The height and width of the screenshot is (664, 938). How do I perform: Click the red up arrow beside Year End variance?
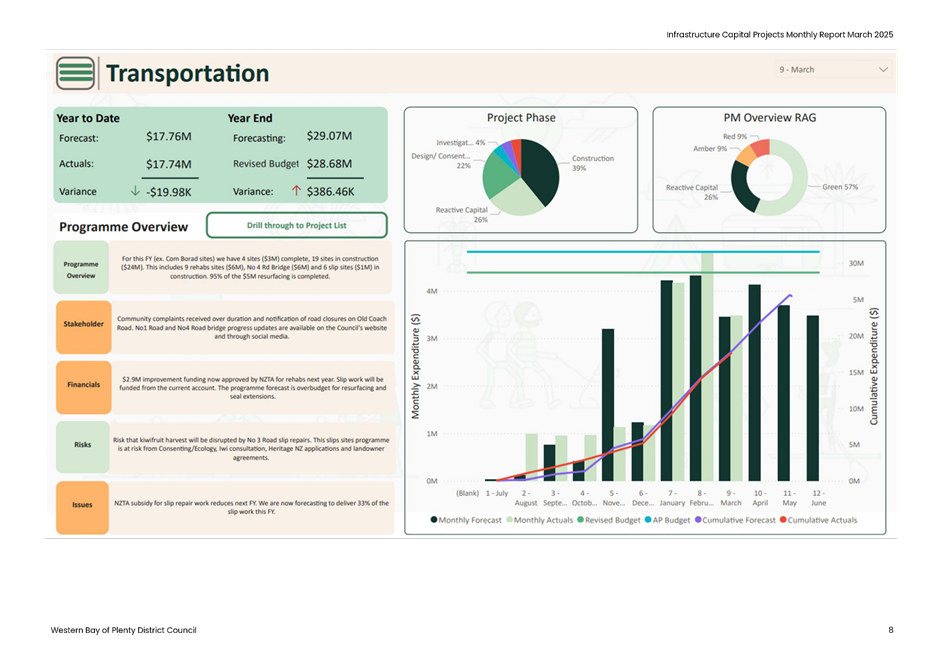point(296,191)
